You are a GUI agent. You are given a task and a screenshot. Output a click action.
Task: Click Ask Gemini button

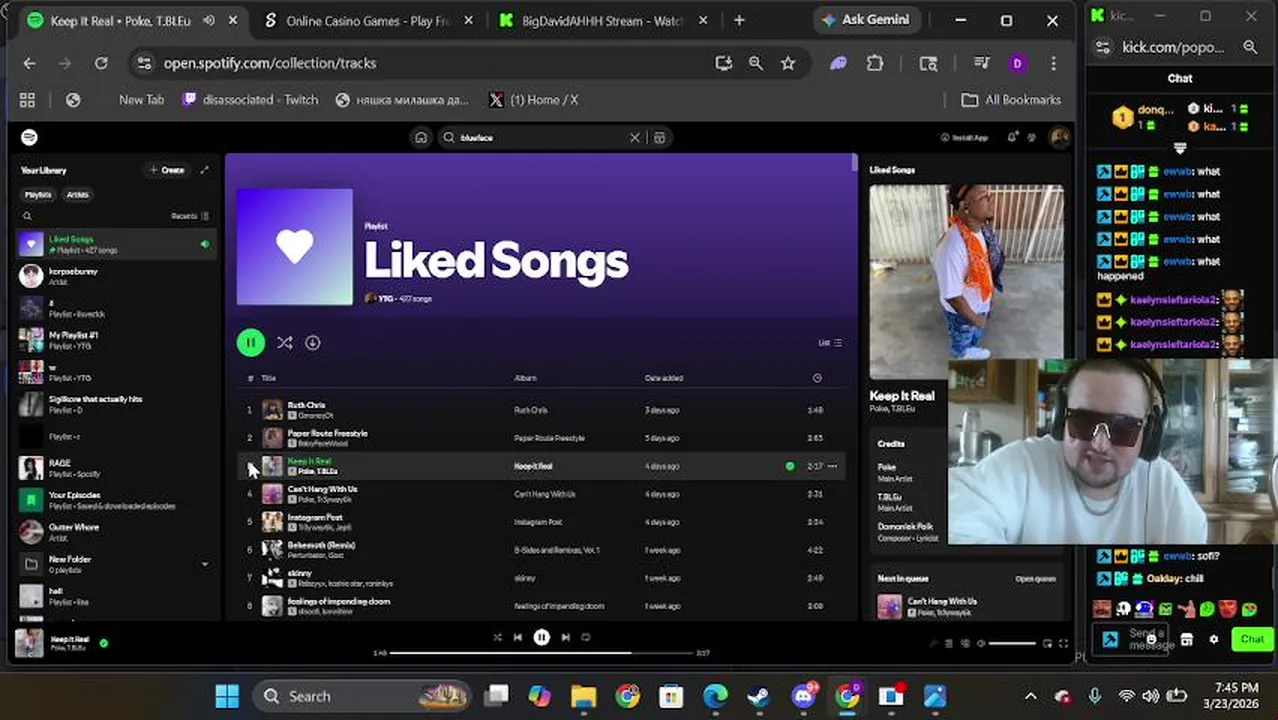865,20
